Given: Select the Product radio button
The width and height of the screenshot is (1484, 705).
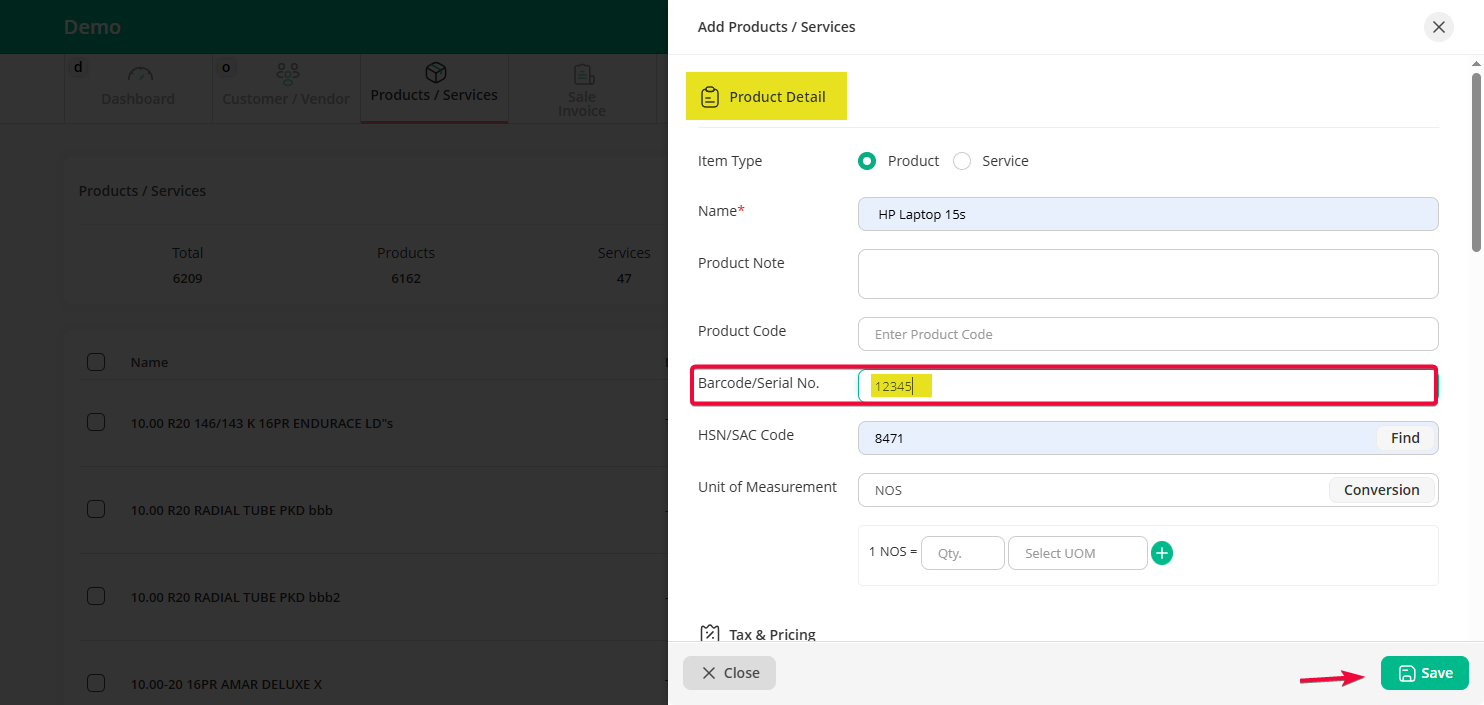Looking at the screenshot, I should pos(867,161).
